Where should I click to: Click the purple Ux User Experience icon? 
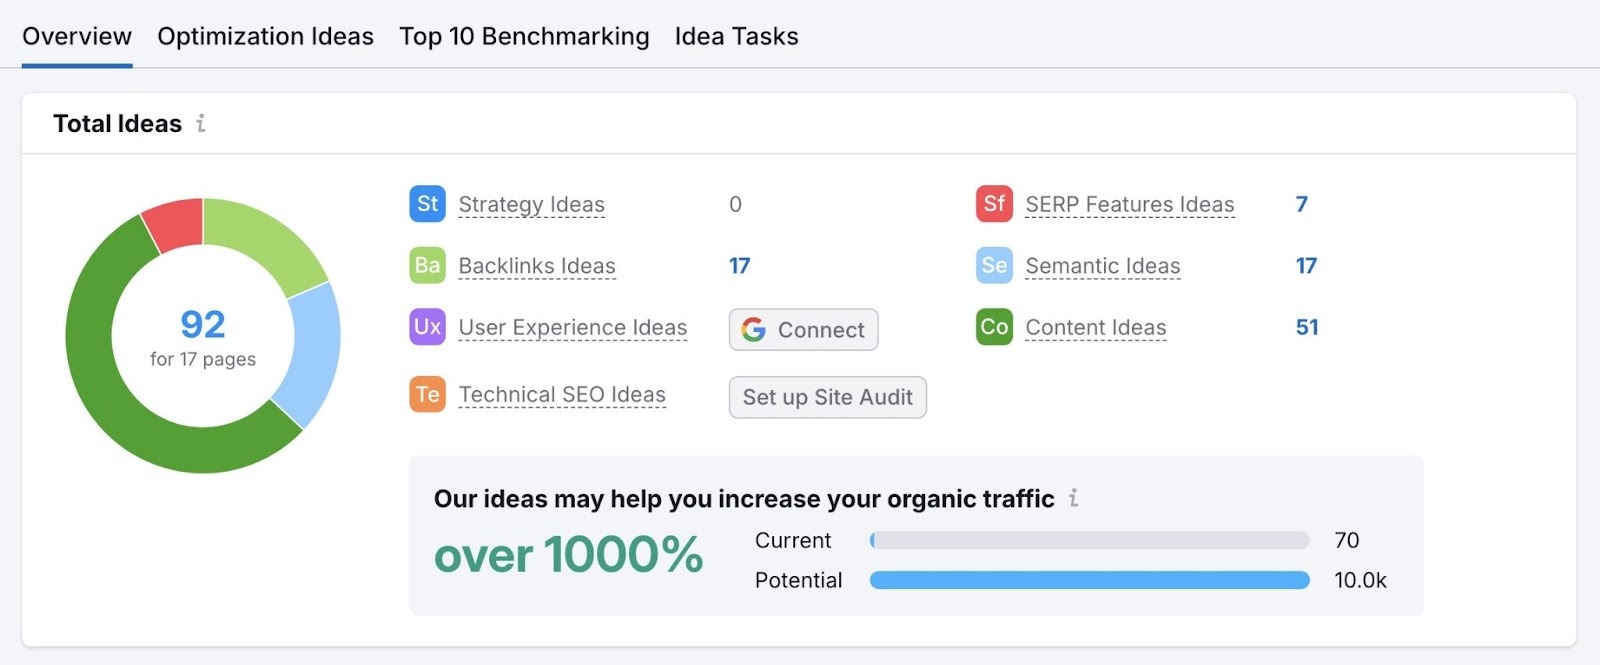(x=427, y=327)
